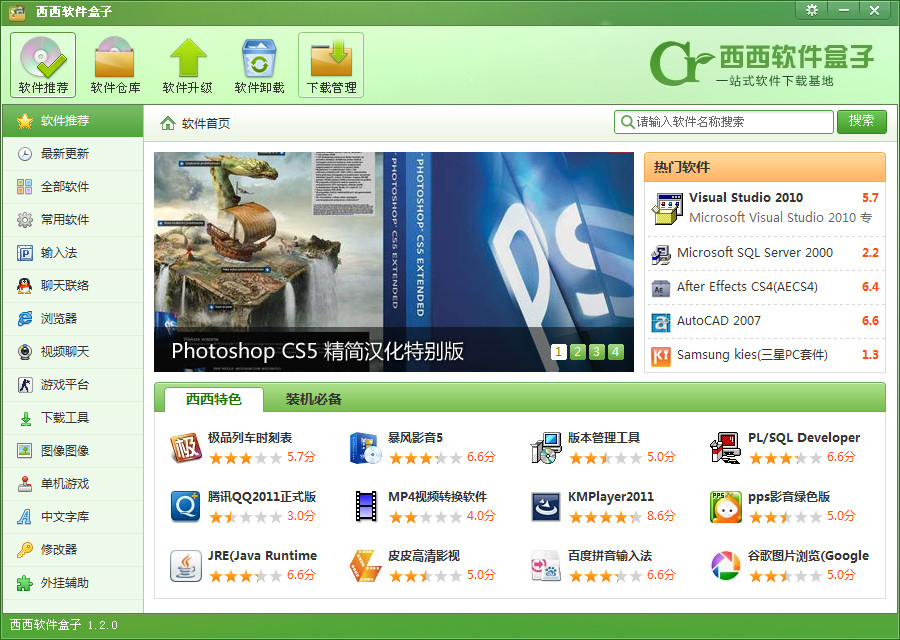Focus the software name search field
The image size is (900, 640).
pyautogui.click(x=724, y=122)
